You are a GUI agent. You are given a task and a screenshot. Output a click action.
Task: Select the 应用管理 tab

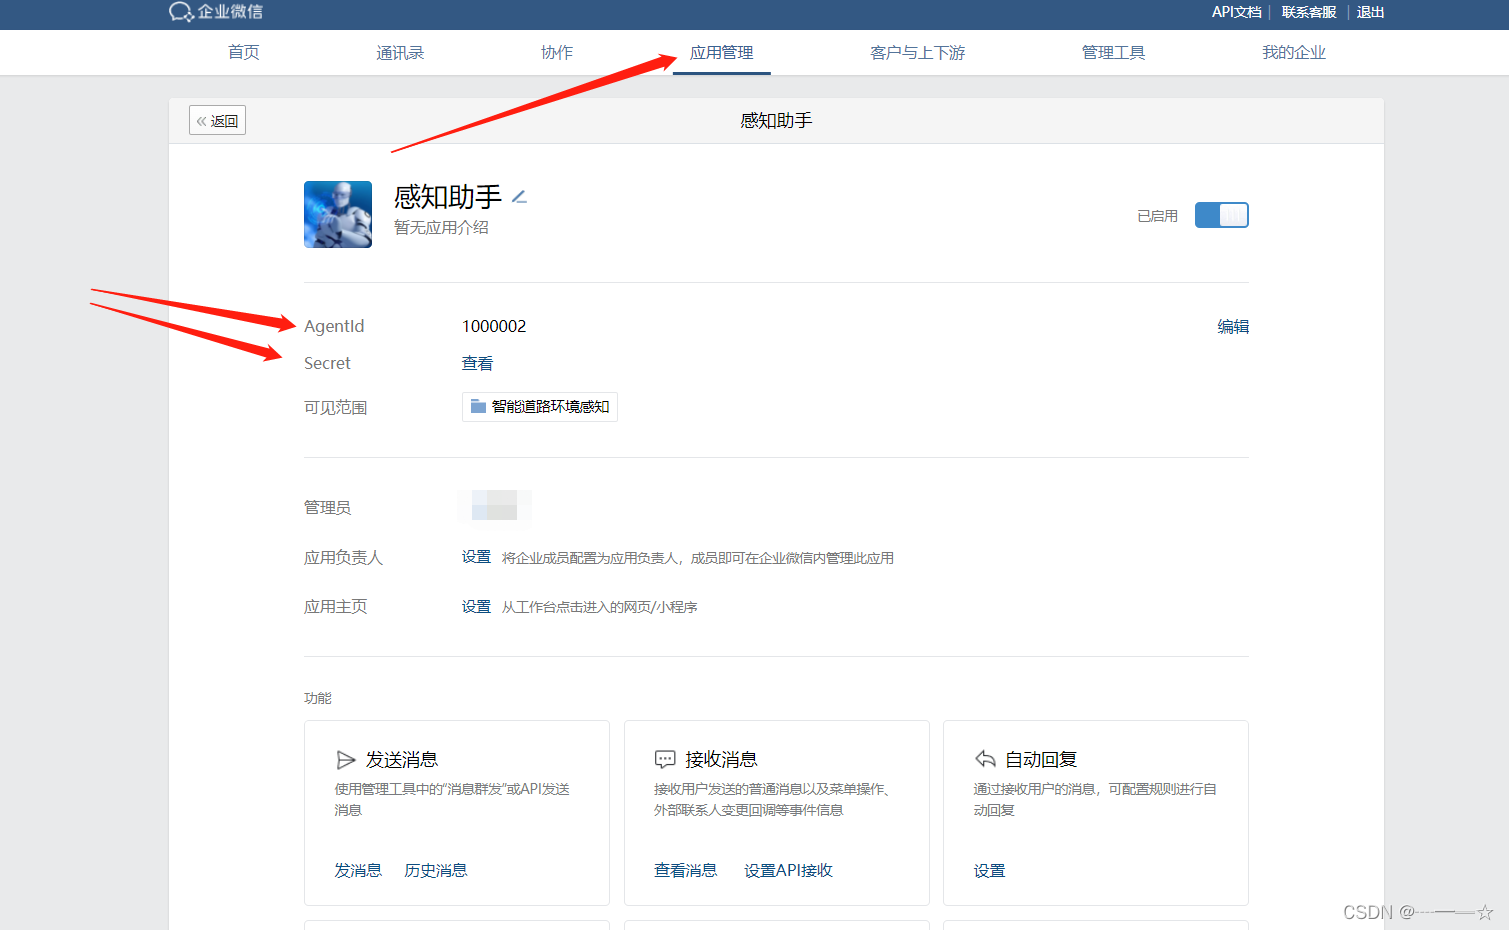[722, 53]
